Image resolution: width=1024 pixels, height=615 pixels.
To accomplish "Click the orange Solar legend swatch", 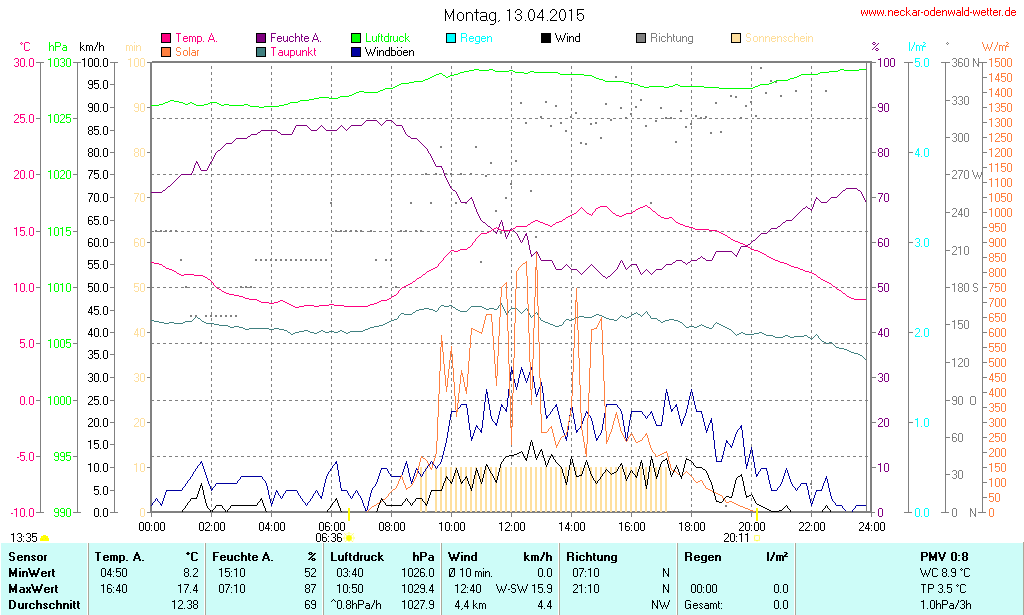I will pyautogui.click(x=166, y=51).
